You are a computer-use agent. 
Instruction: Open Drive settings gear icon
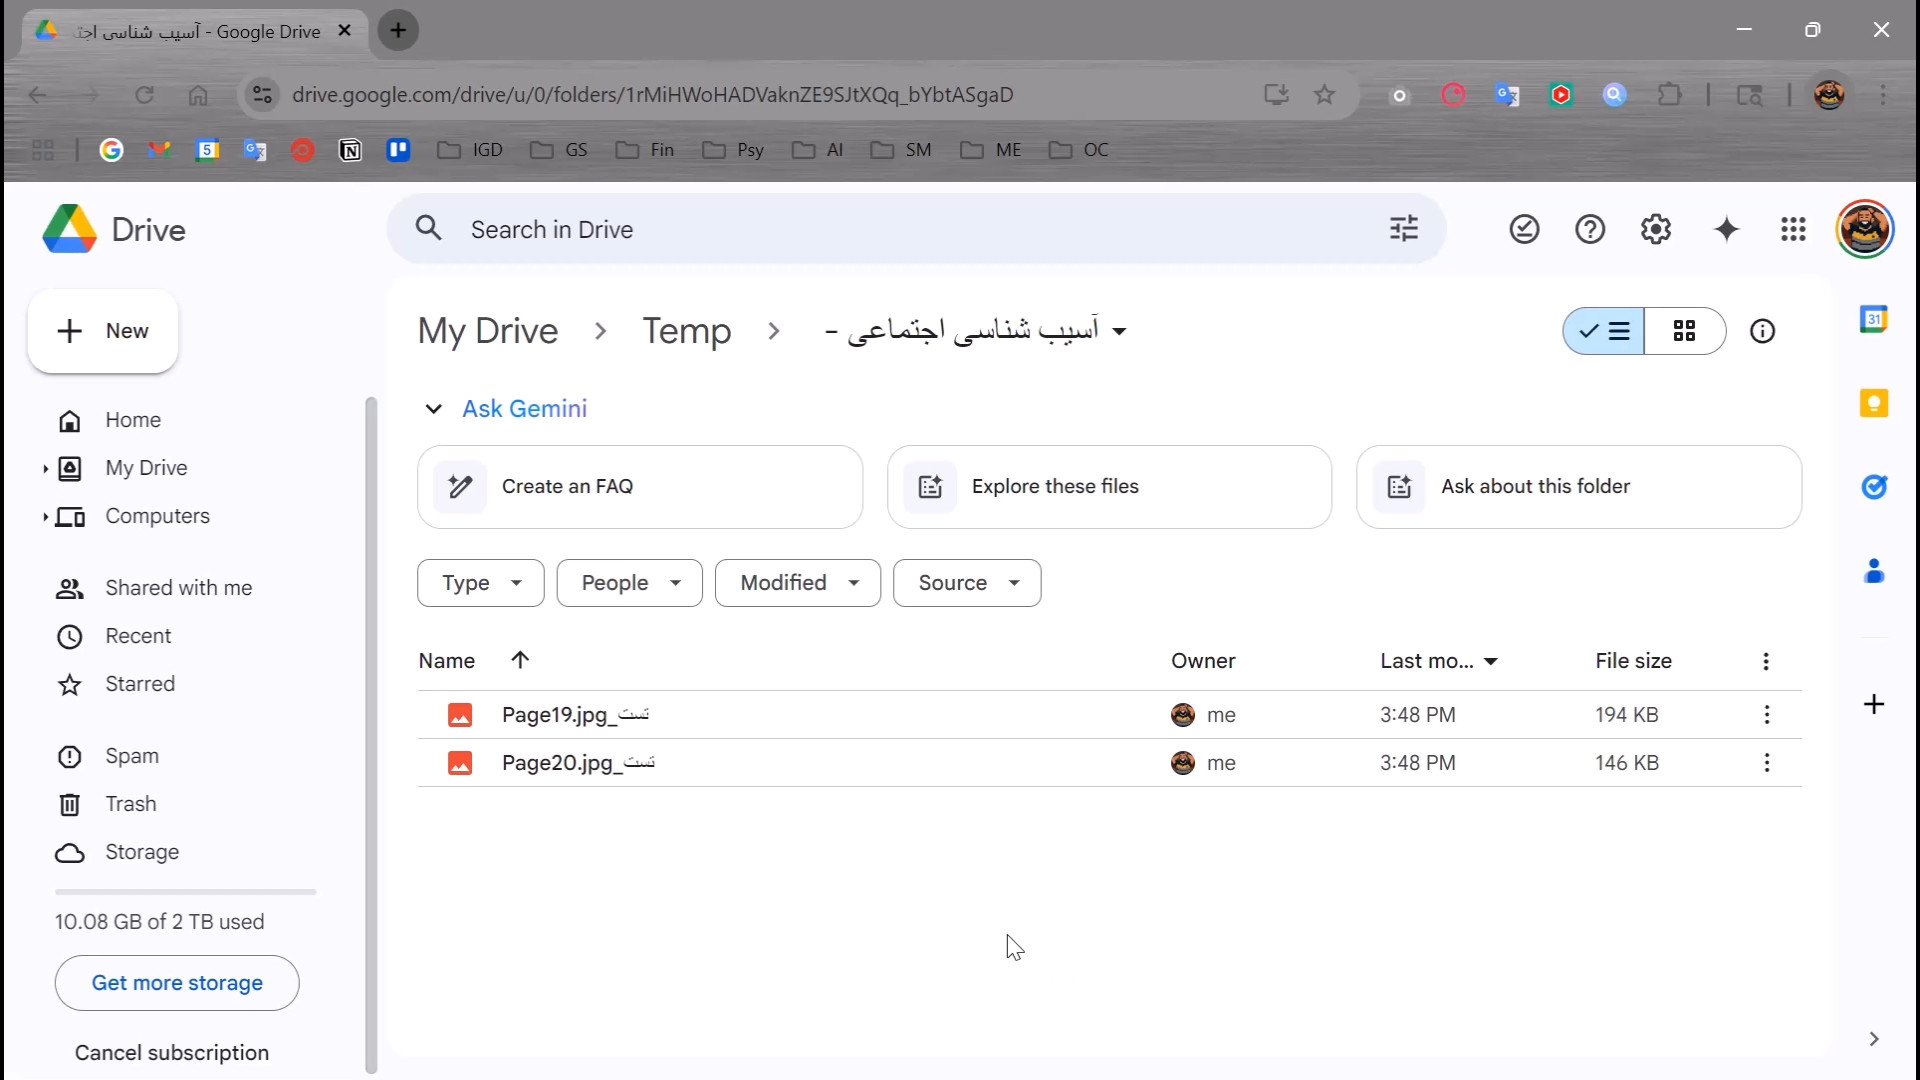[1656, 230]
